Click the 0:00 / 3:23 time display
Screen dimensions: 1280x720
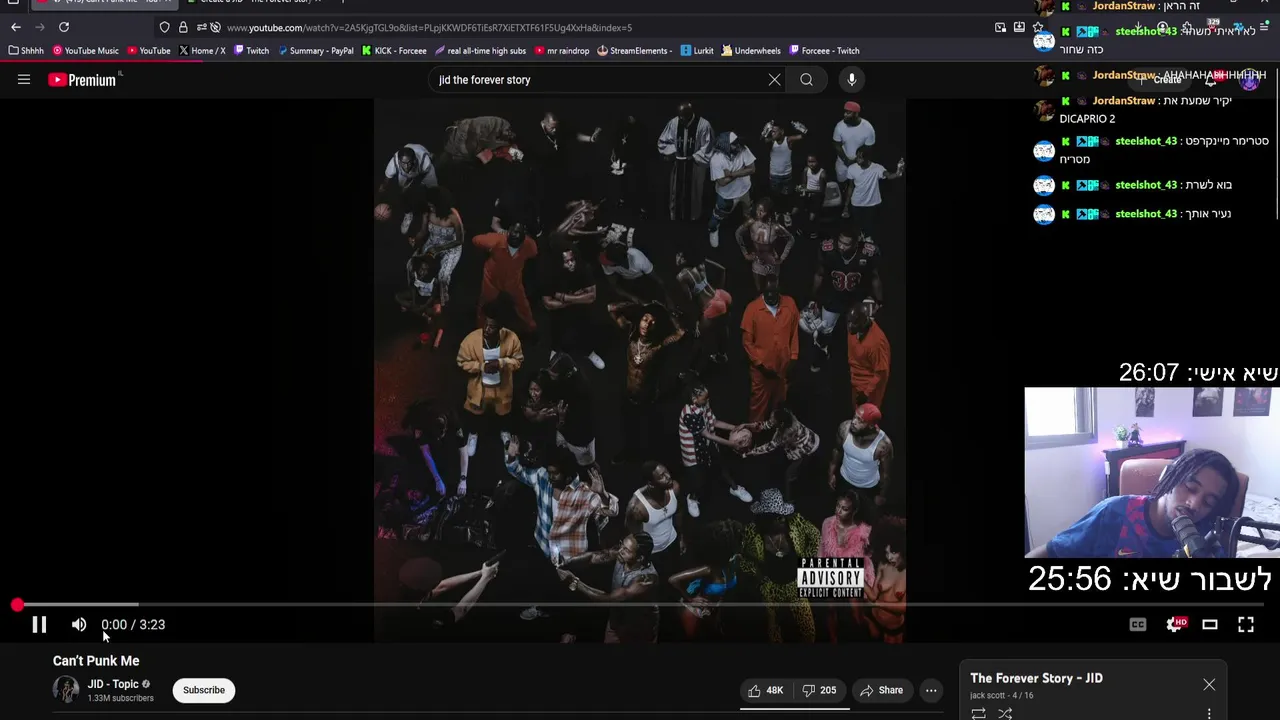[133, 625]
